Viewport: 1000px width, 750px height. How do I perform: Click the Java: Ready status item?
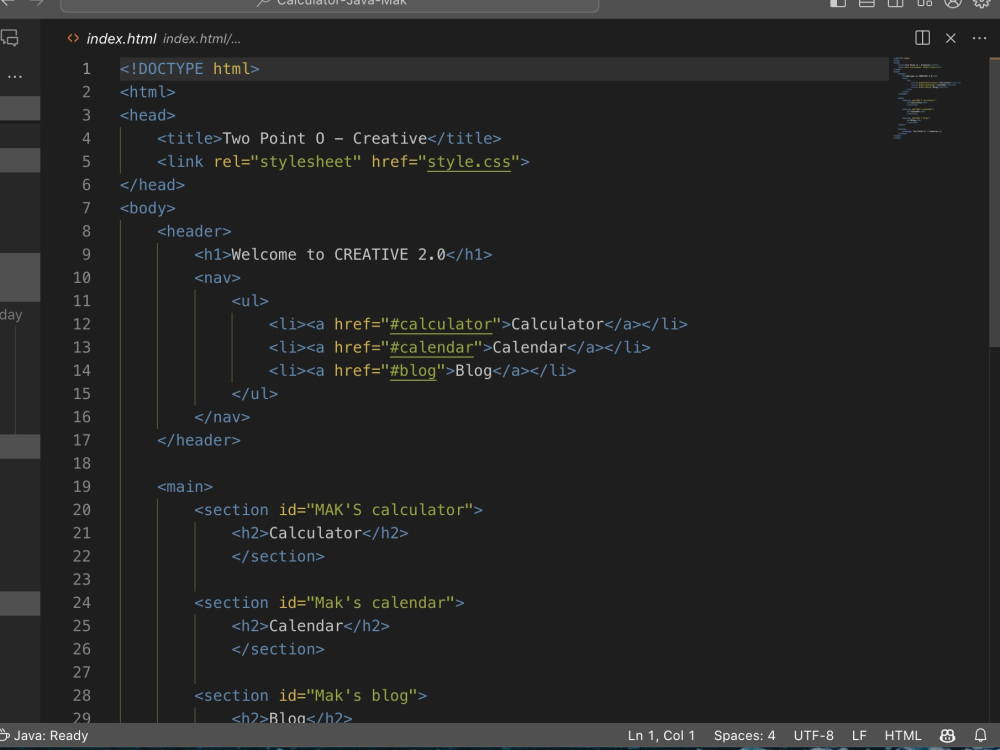pos(45,735)
